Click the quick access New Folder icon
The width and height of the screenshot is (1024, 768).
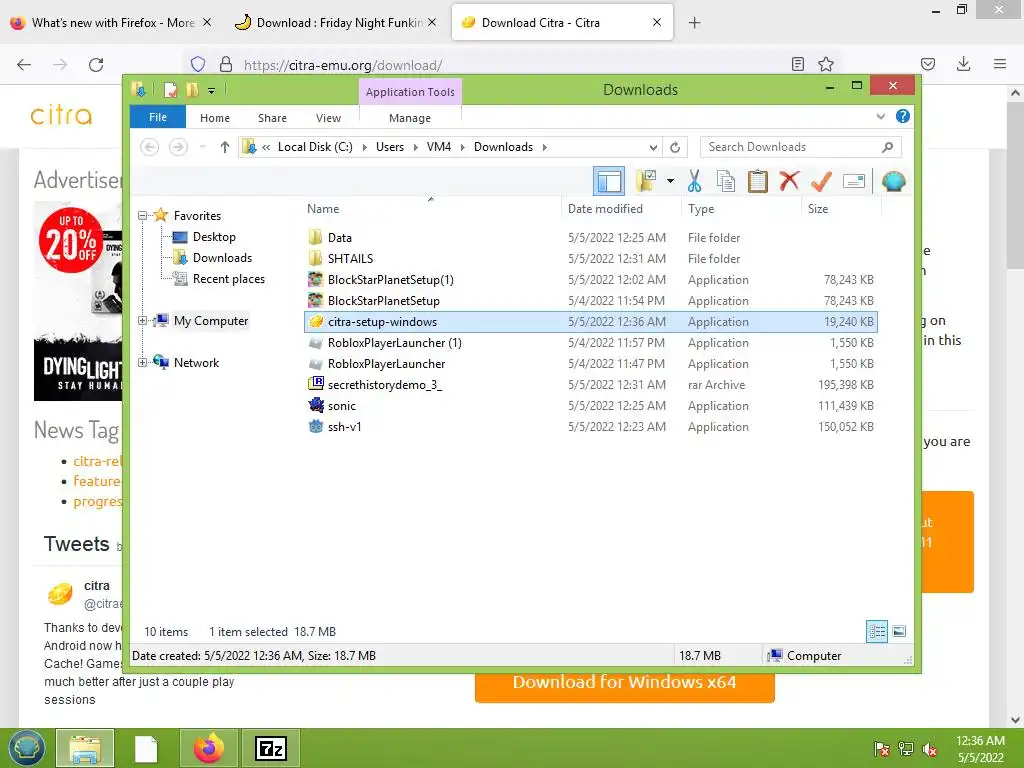tap(192, 89)
